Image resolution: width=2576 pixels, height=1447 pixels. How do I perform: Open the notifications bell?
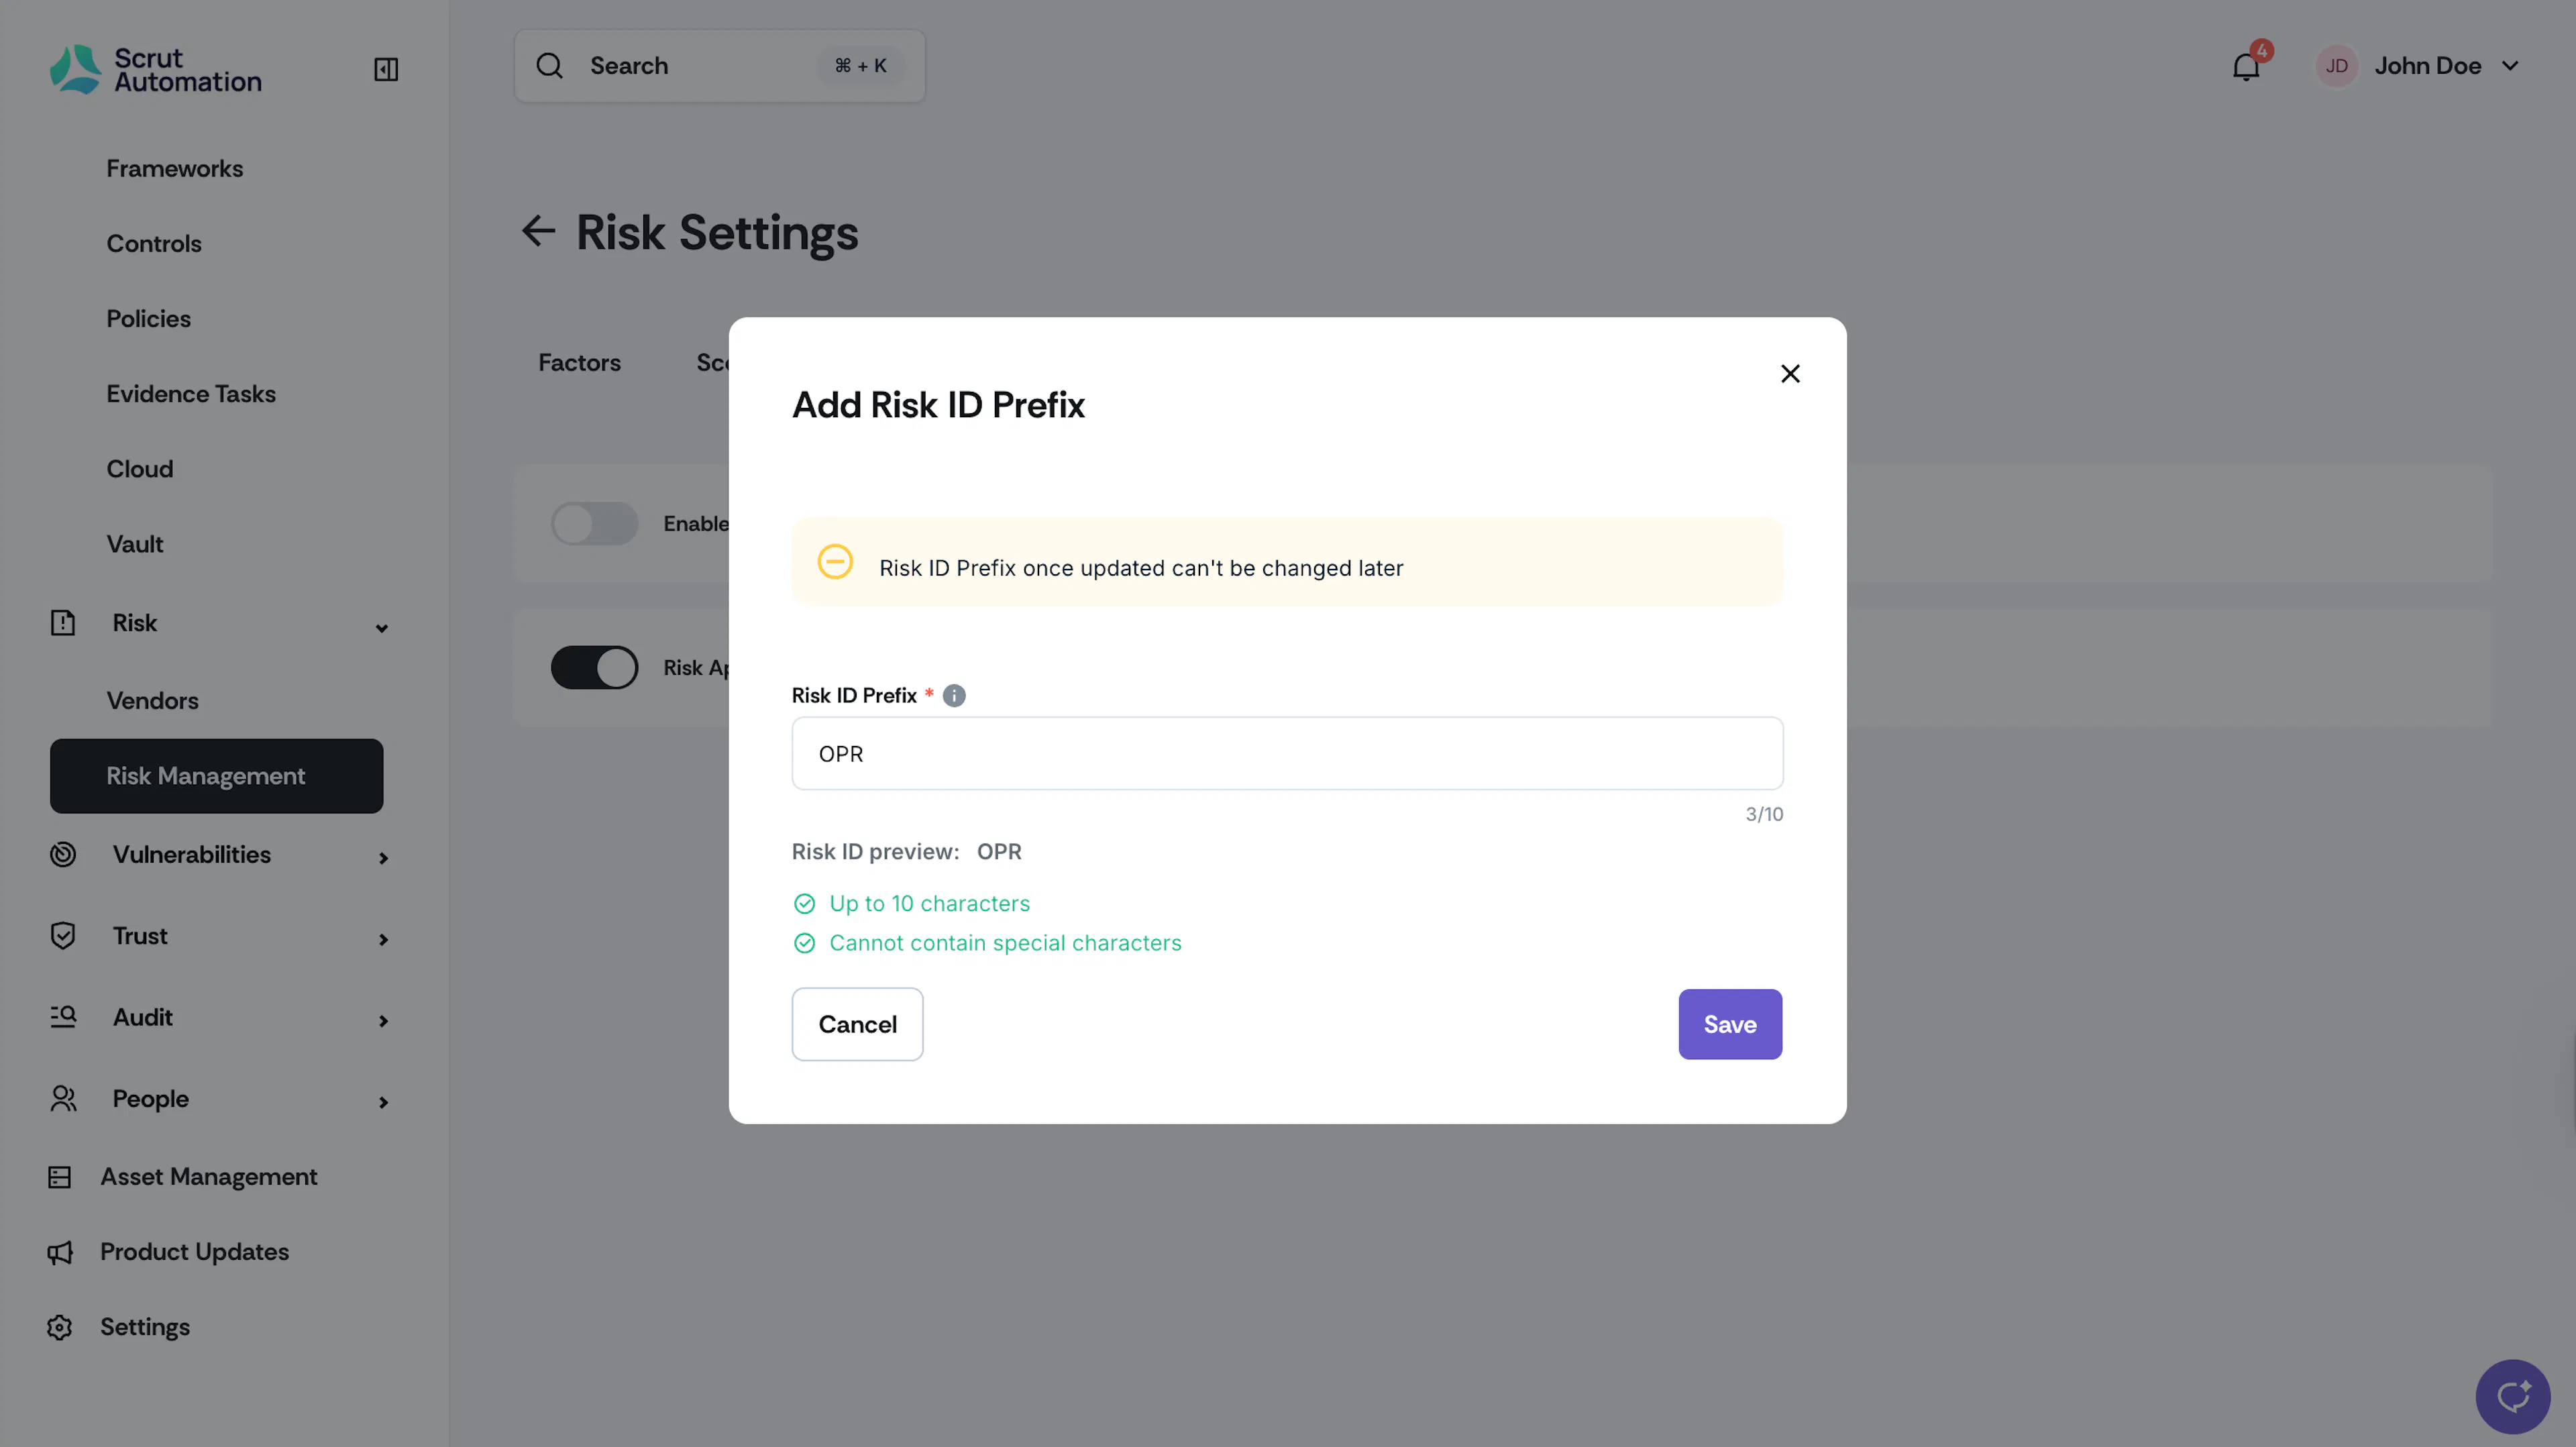pos(2246,66)
